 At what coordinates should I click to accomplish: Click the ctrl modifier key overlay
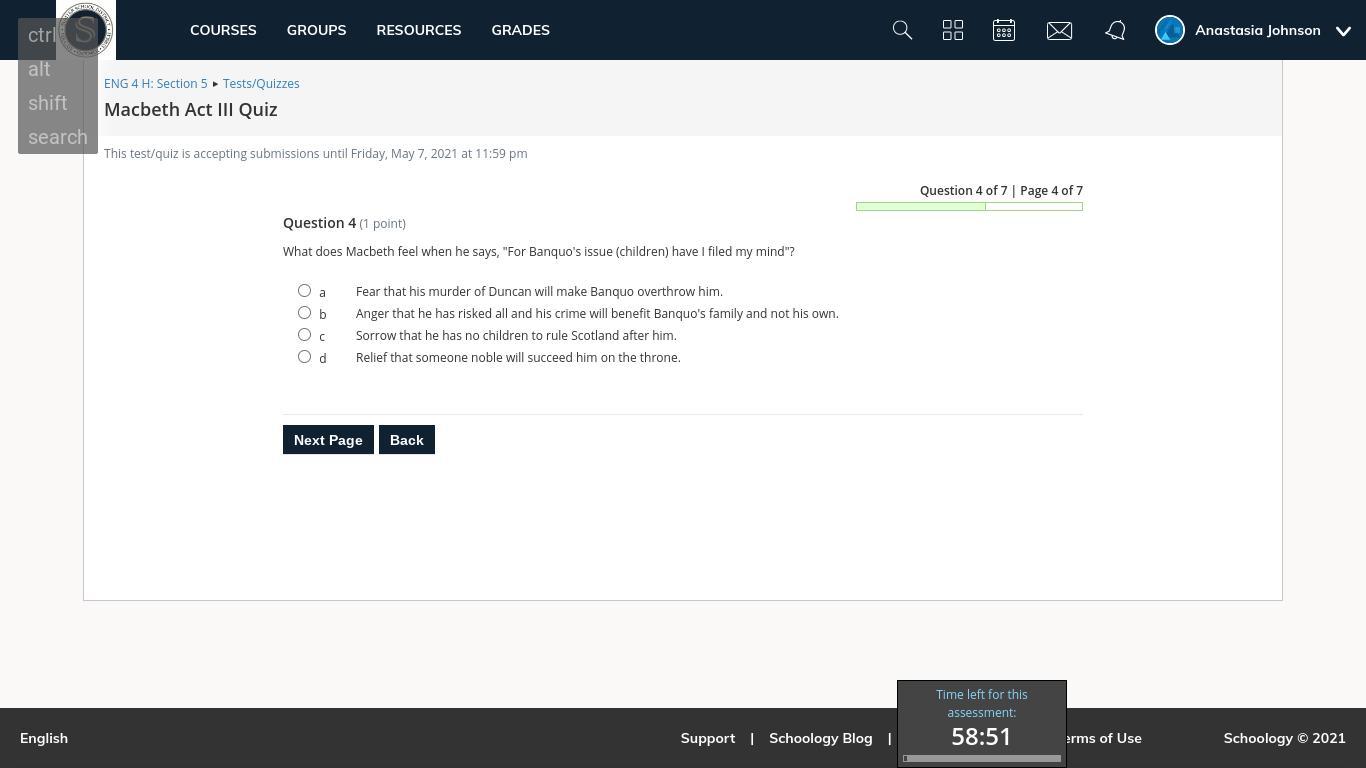point(42,35)
